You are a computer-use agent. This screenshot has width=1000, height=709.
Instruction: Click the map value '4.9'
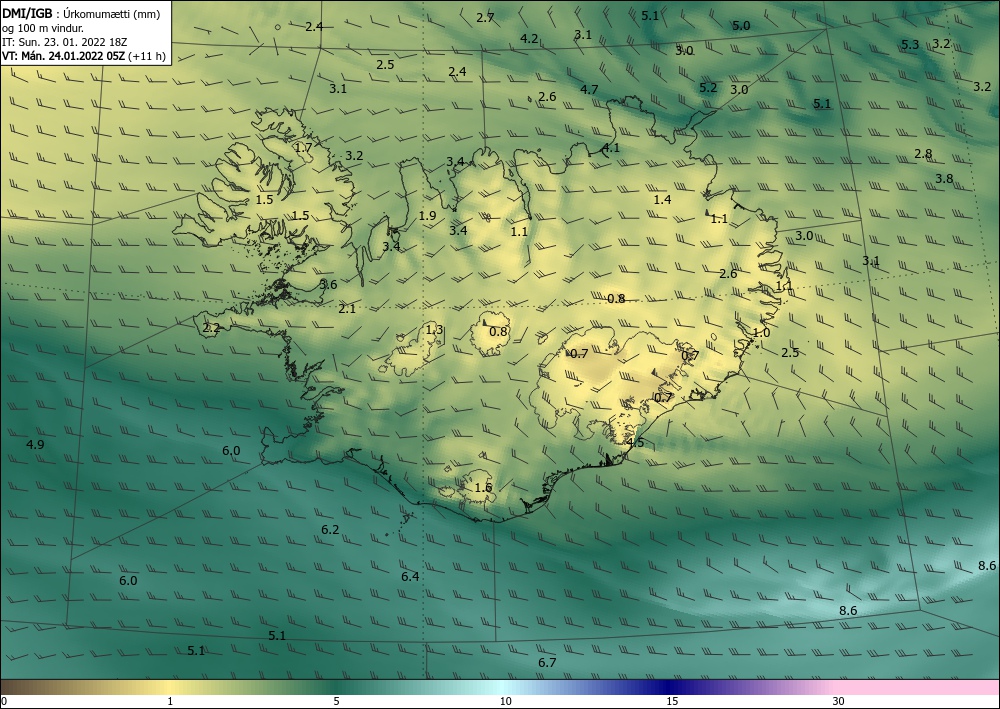point(36,444)
